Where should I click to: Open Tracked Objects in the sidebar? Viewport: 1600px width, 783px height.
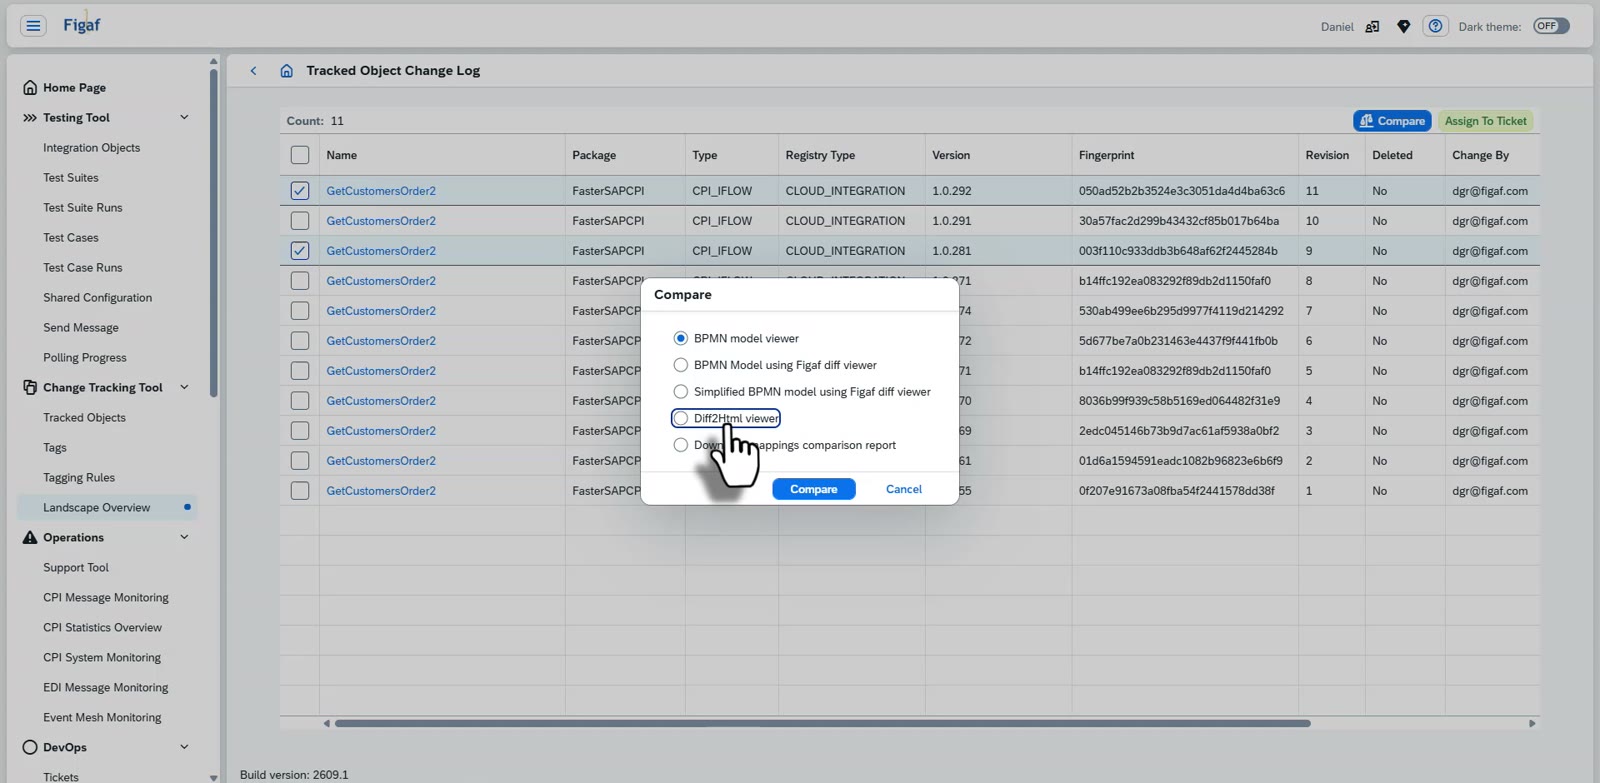tap(84, 418)
